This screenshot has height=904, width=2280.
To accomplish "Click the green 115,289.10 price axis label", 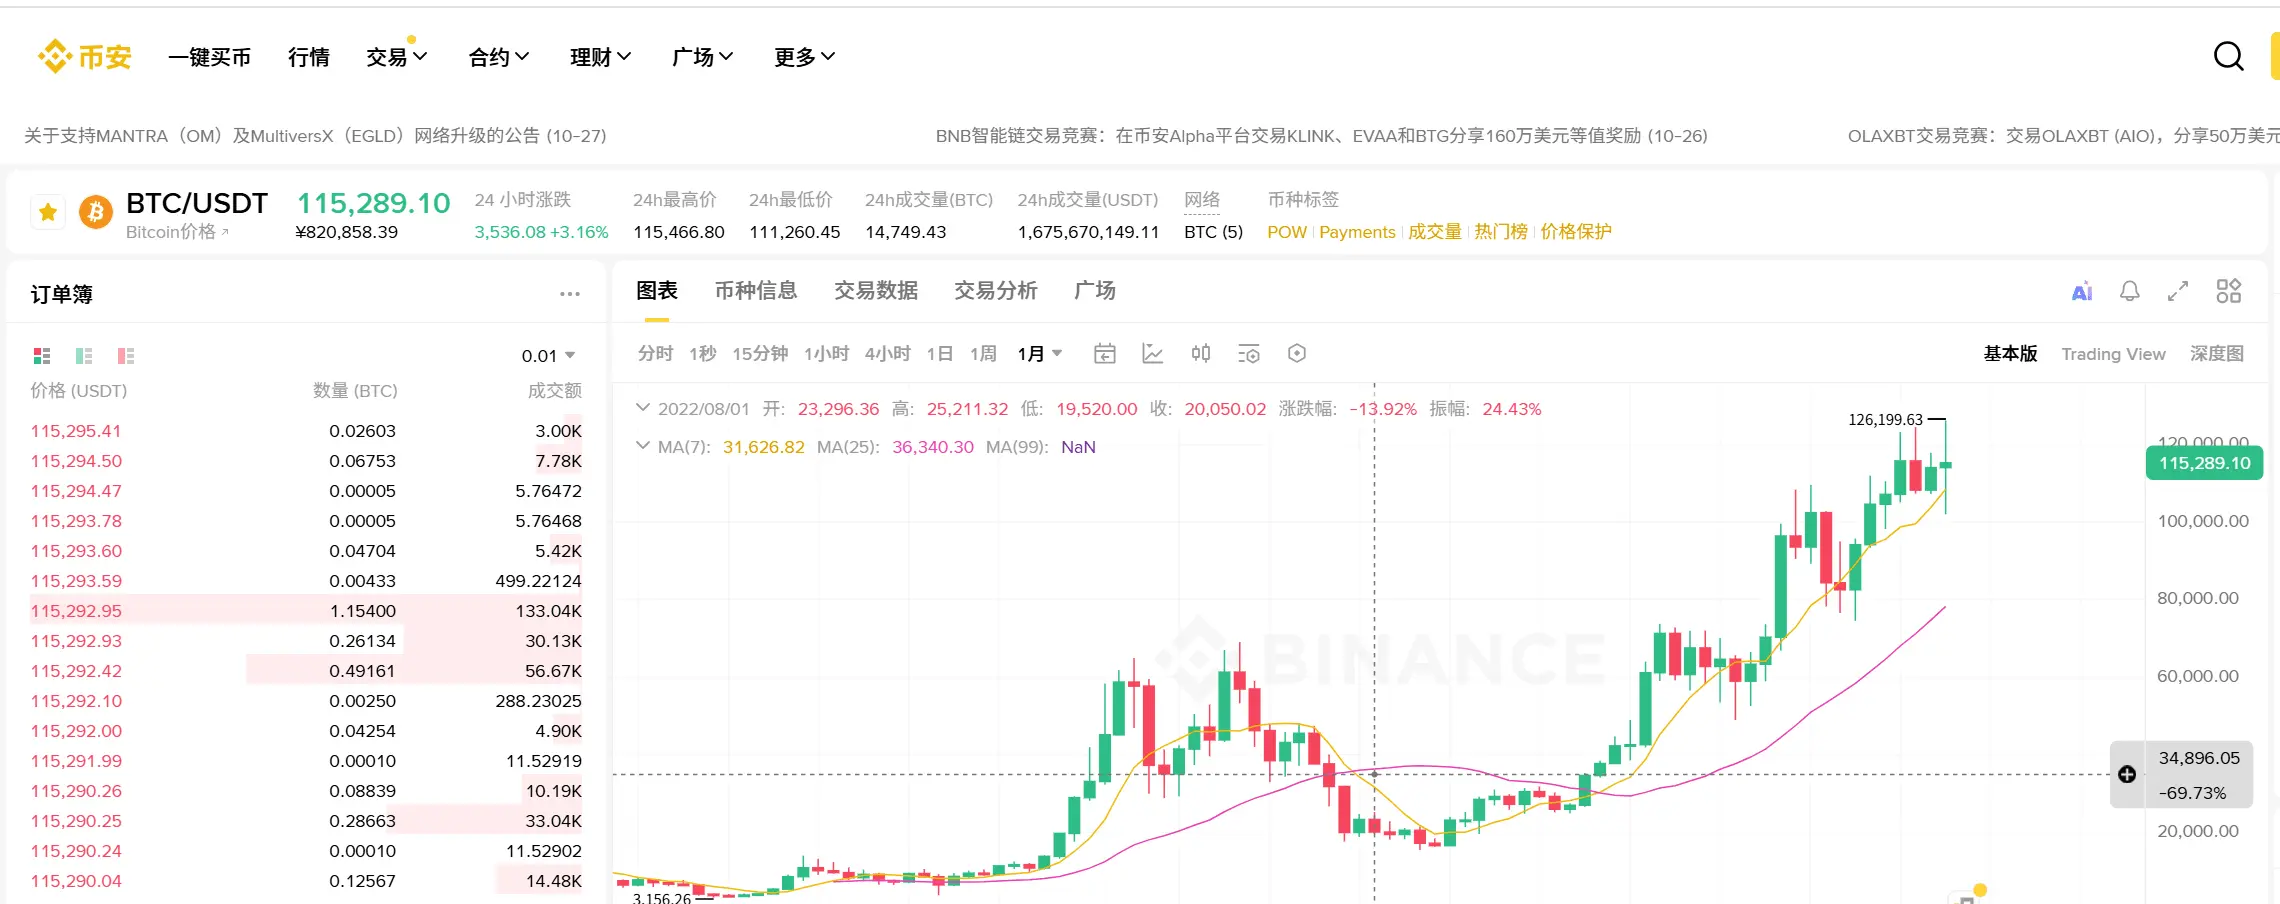I will pyautogui.click(x=2204, y=463).
